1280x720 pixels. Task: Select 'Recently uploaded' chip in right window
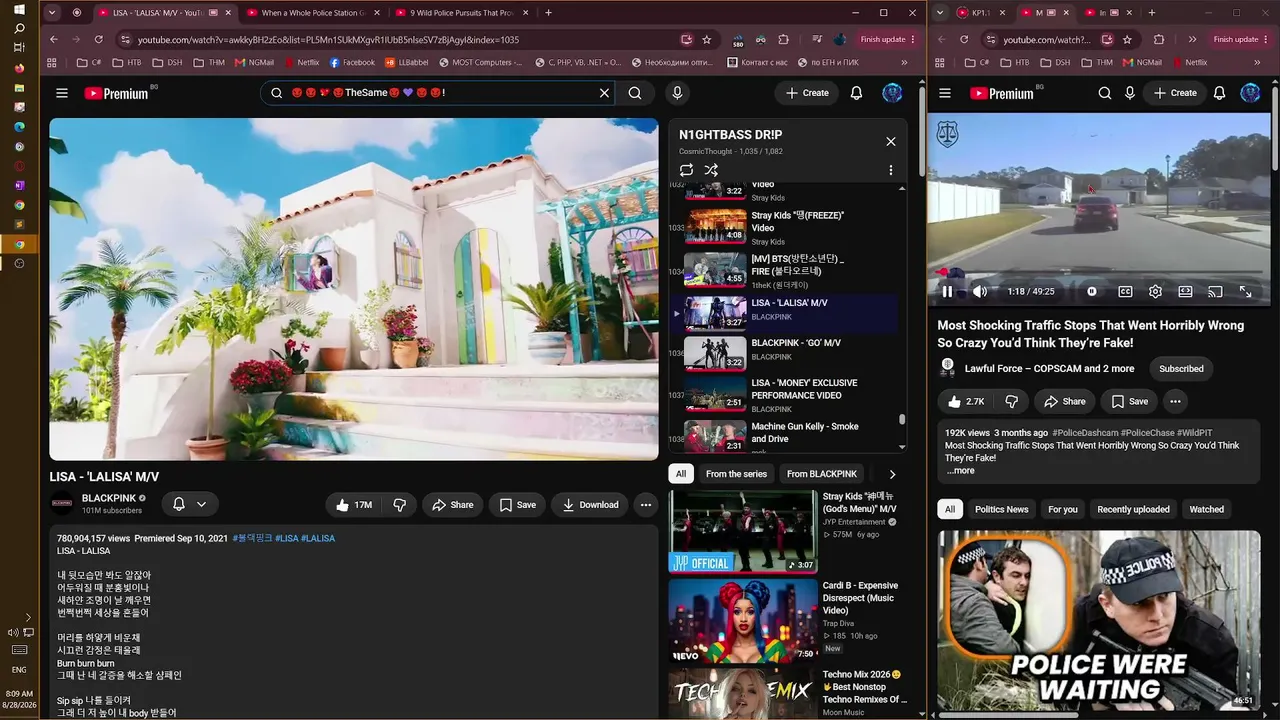click(1133, 509)
